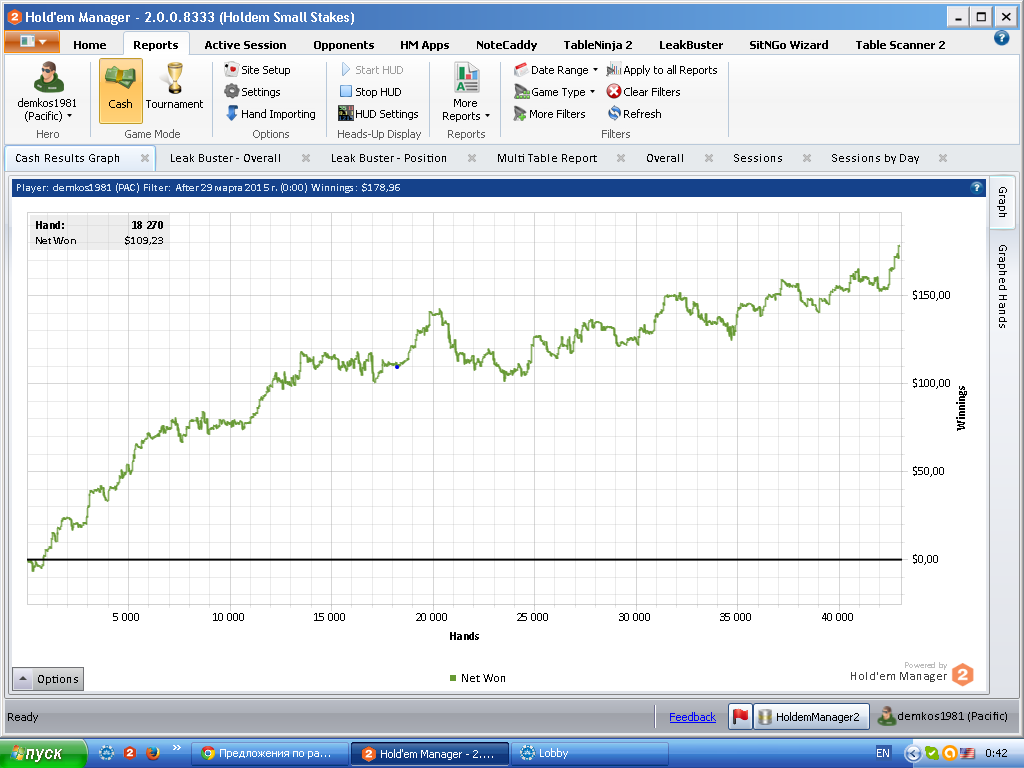Open the Sessions by Day tab
The image size is (1024, 768).
pyautogui.click(x=875, y=158)
